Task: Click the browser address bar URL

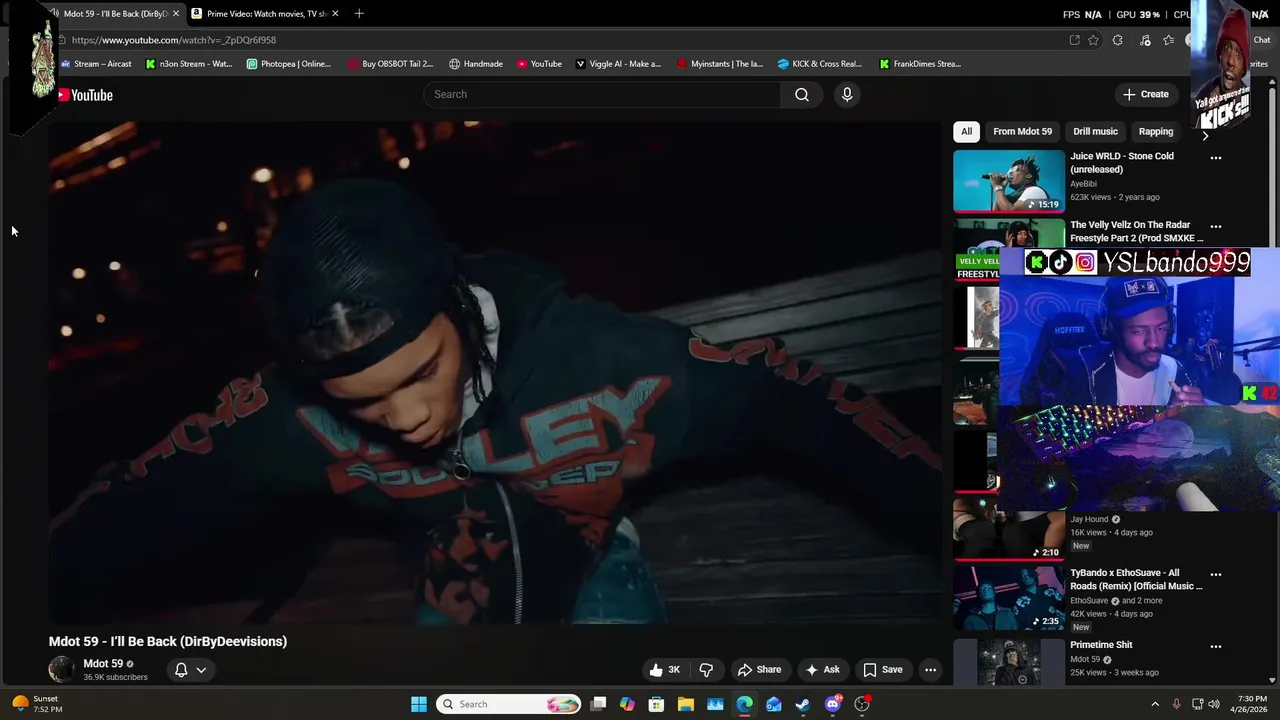Action: coord(174,40)
